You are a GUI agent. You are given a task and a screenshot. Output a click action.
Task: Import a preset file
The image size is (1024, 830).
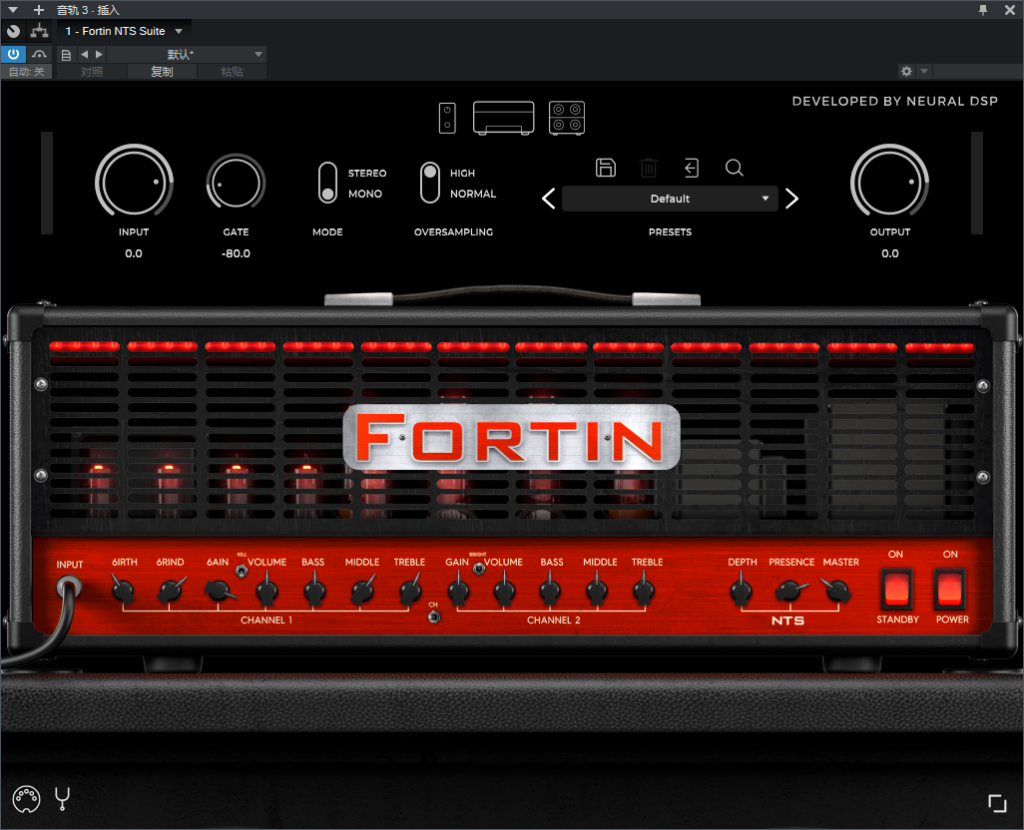[691, 168]
